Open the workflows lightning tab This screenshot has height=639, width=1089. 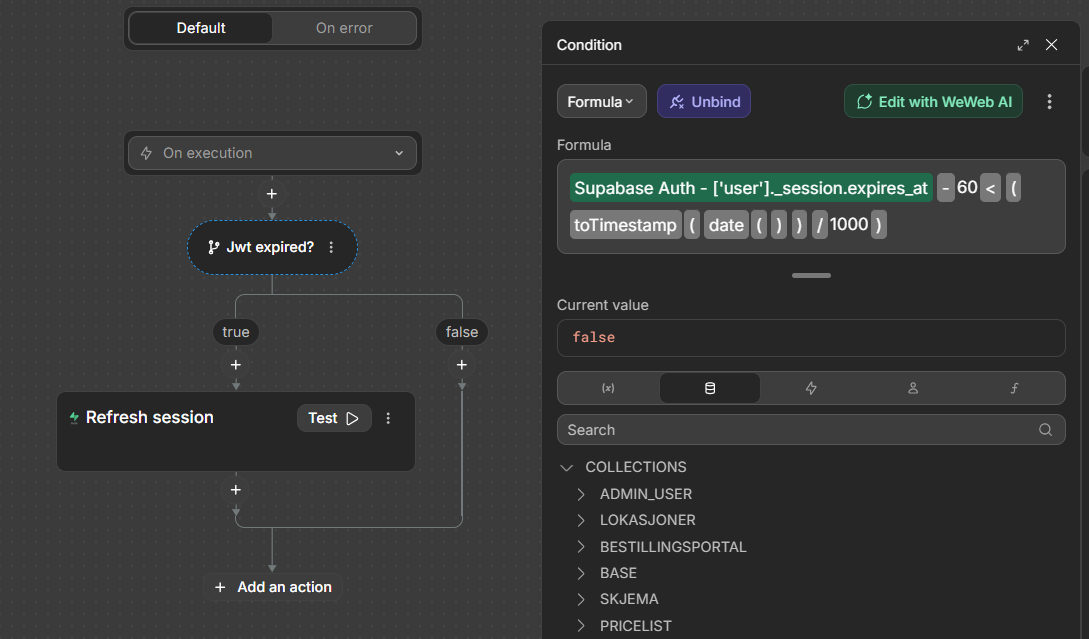[x=811, y=388]
